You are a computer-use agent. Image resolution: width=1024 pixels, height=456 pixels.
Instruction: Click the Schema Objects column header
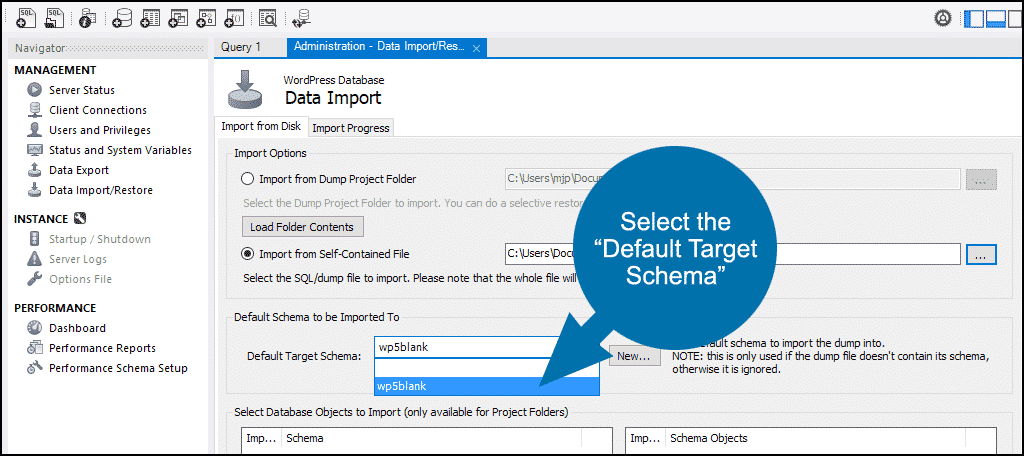tap(815, 438)
